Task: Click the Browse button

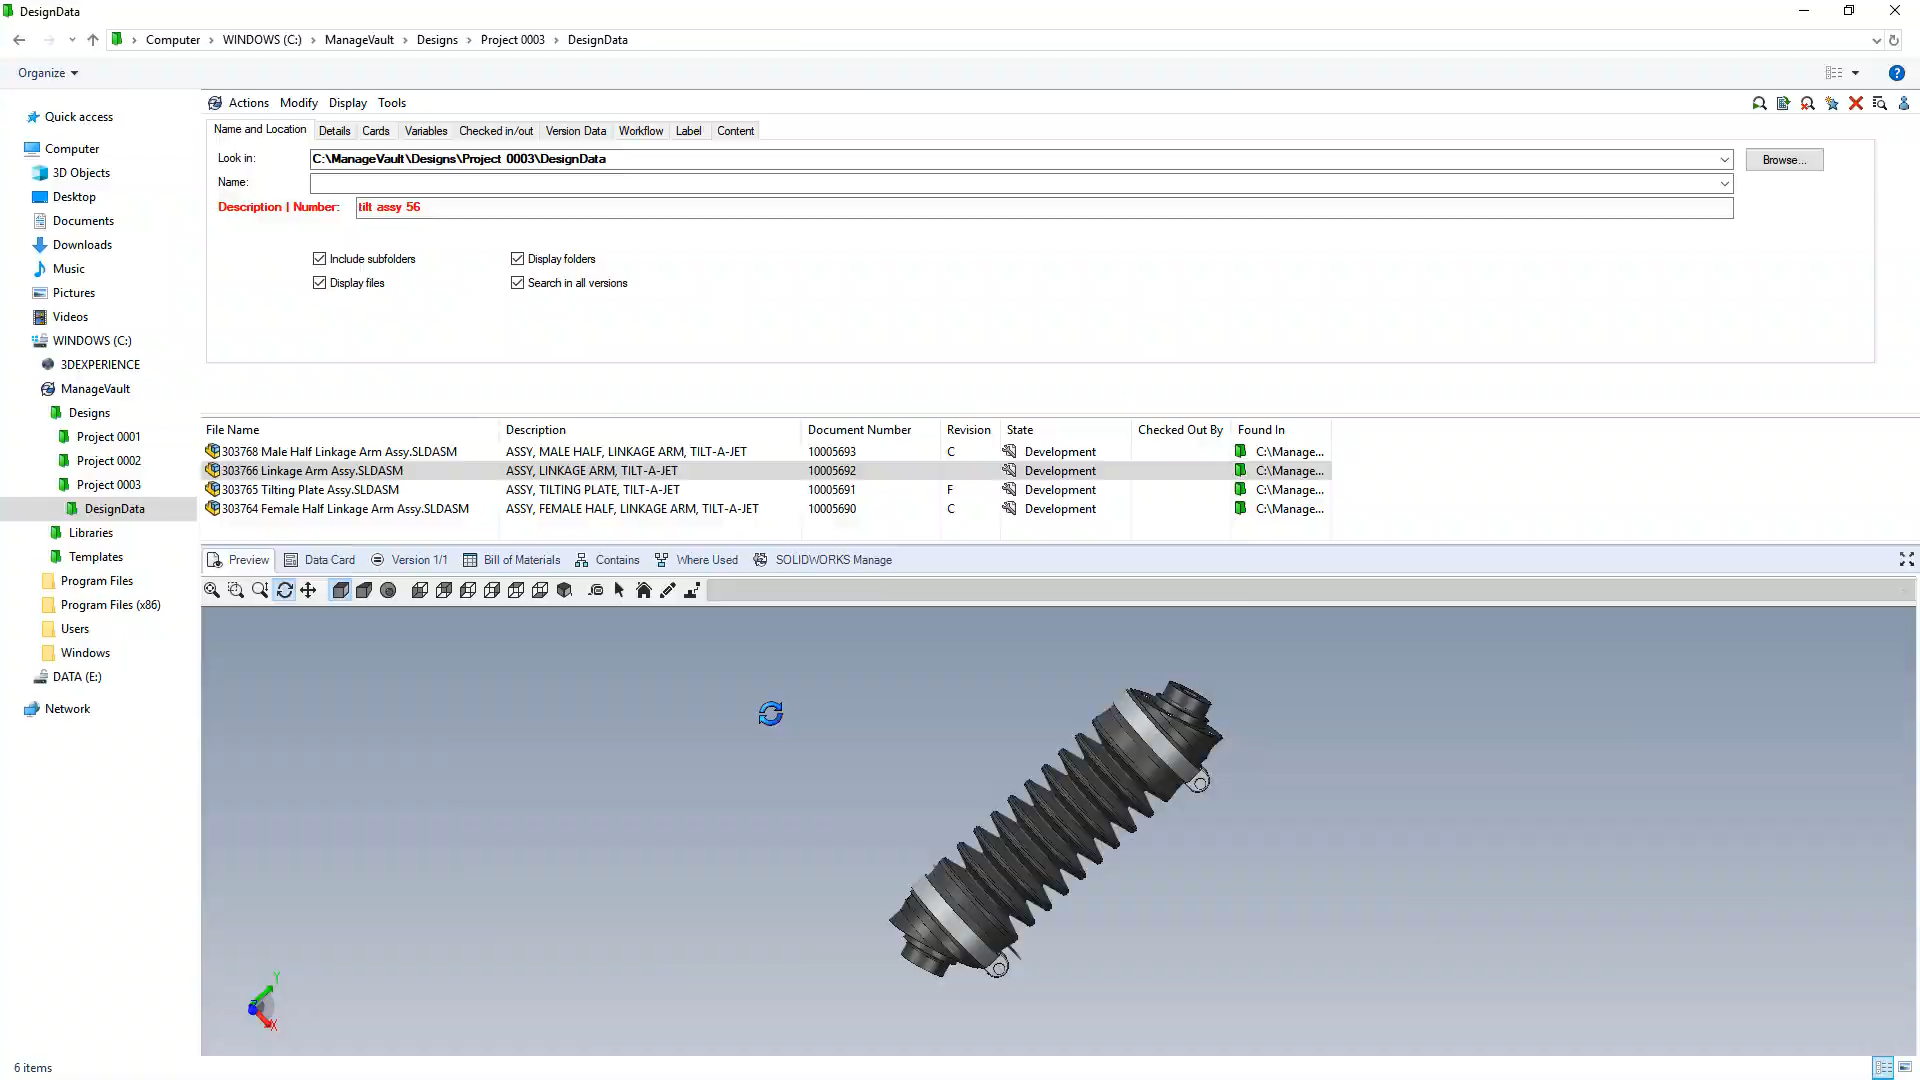Action: (x=1784, y=159)
